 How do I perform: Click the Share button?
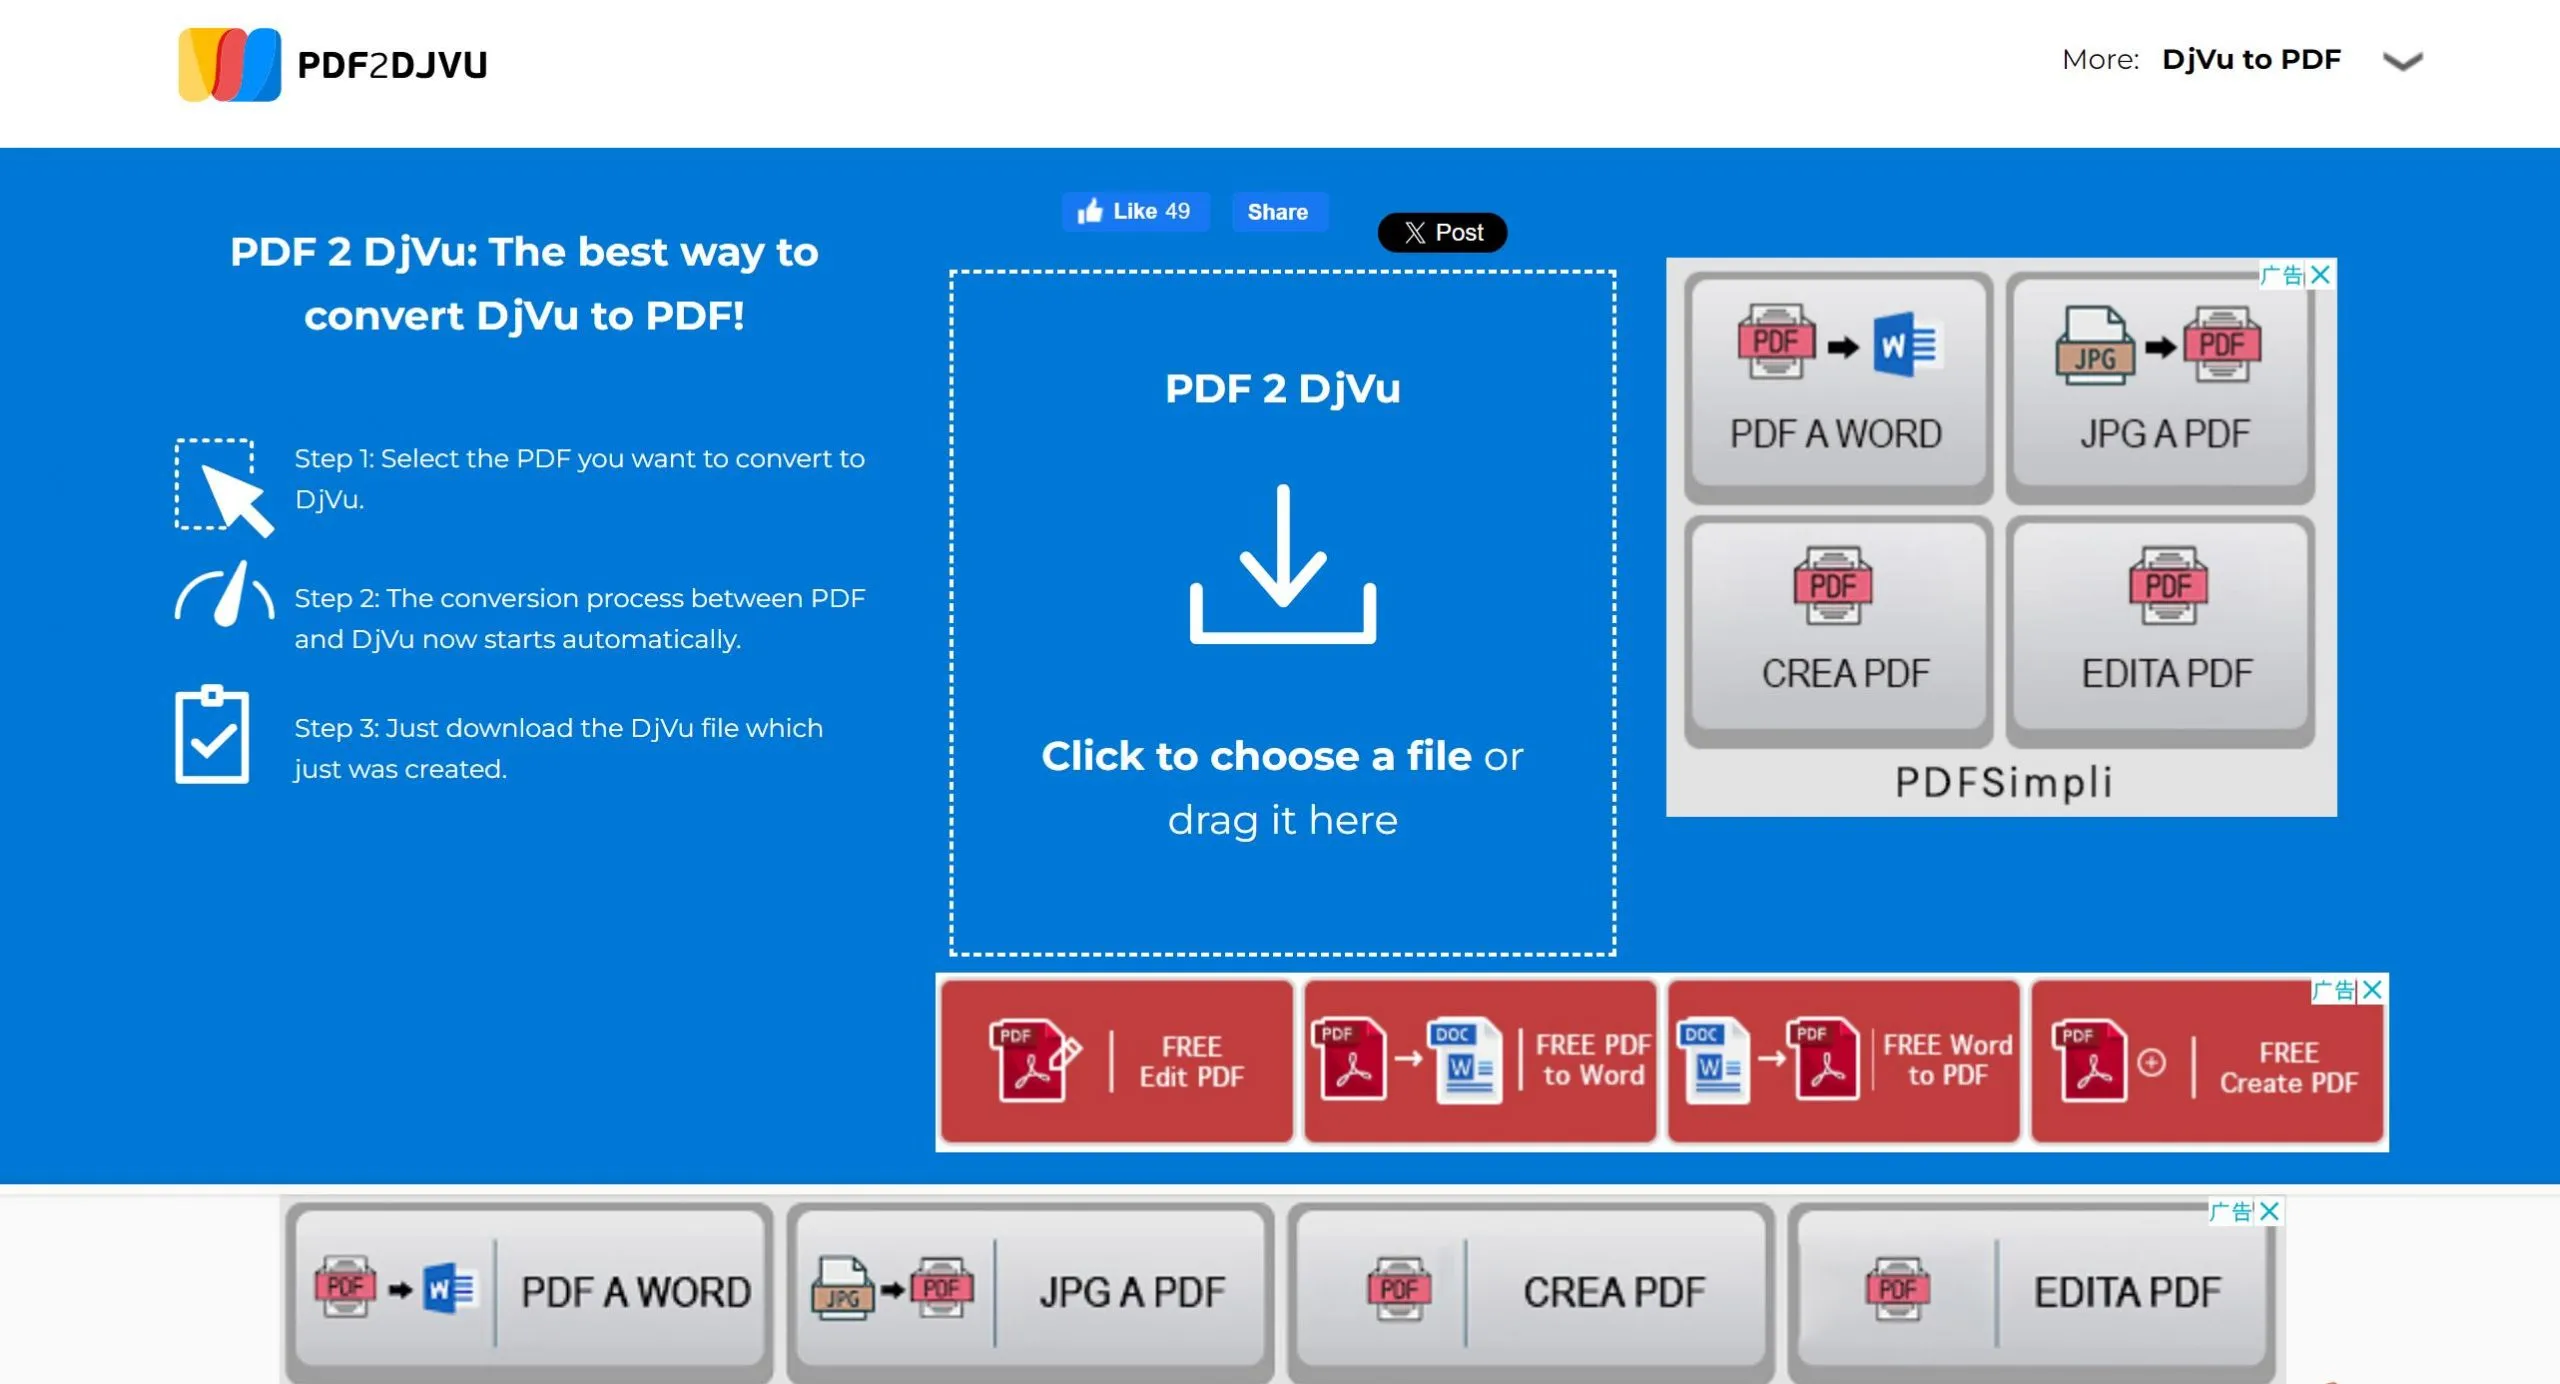pos(1278,211)
